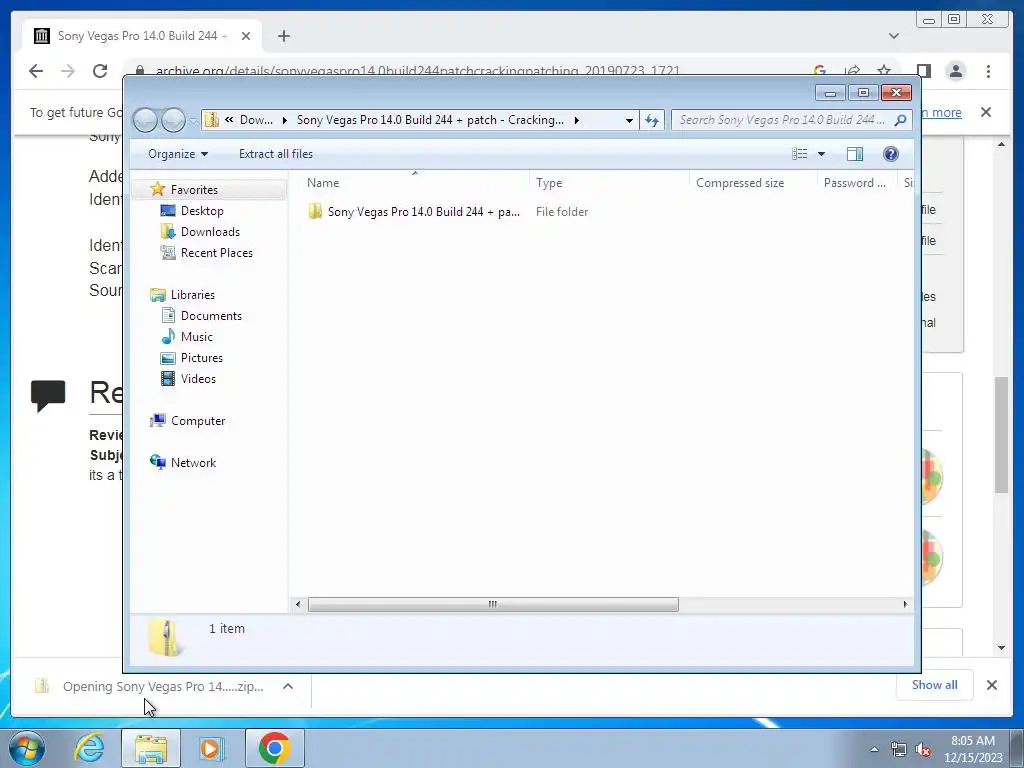Open Documents library
This screenshot has width=1024, height=768.
pyautogui.click(x=211, y=315)
